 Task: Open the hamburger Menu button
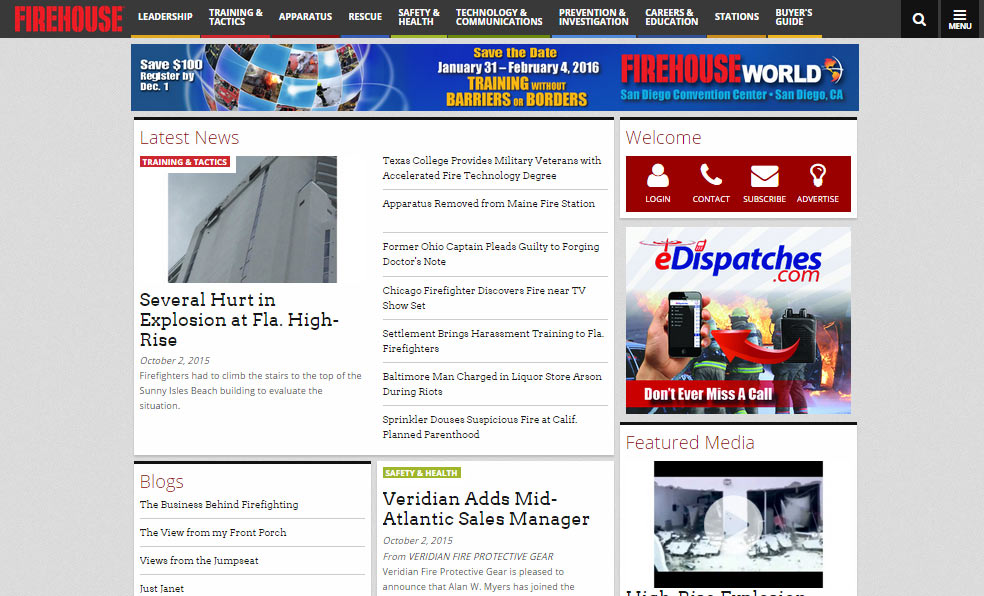[x=960, y=19]
